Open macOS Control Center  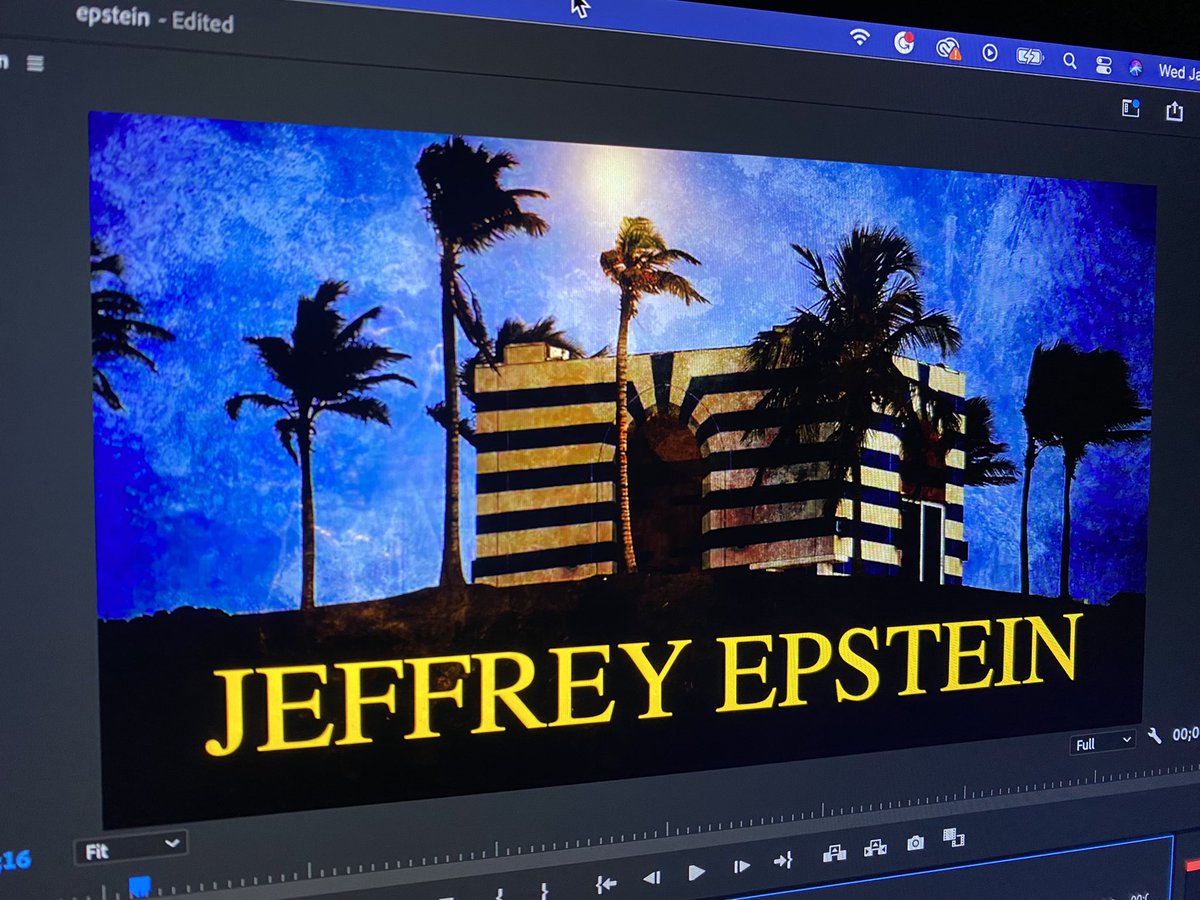tap(1103, 65)
